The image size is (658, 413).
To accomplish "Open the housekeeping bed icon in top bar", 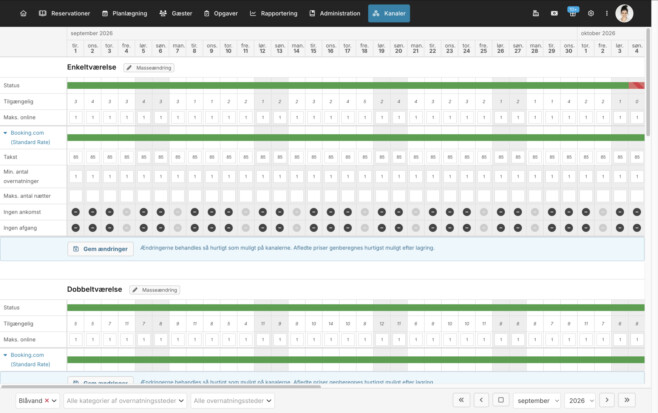I will [x=535, y=13].
